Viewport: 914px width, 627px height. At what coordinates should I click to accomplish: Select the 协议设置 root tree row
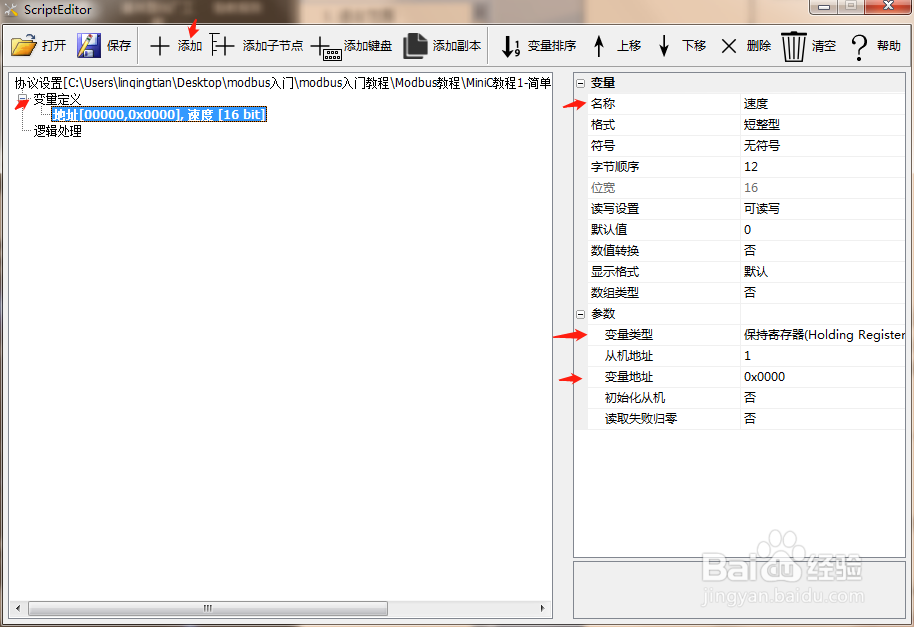coord(282,83)
